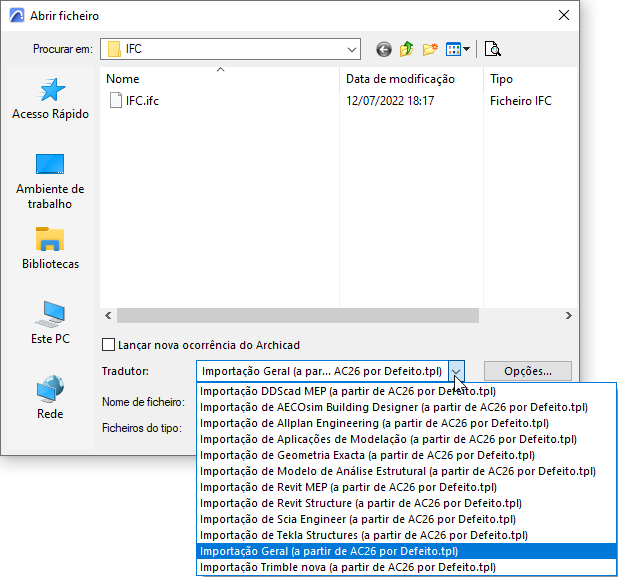
Task: Close the Abrir ficheiro dialog
Action: tap(564, 15)
